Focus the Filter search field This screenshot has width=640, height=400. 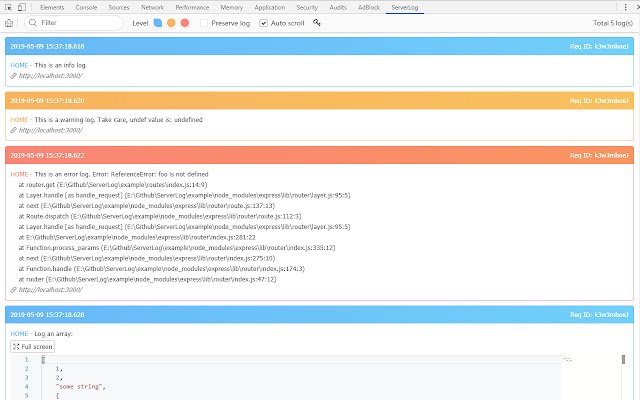pyautogui.click(x=74, y=23)
